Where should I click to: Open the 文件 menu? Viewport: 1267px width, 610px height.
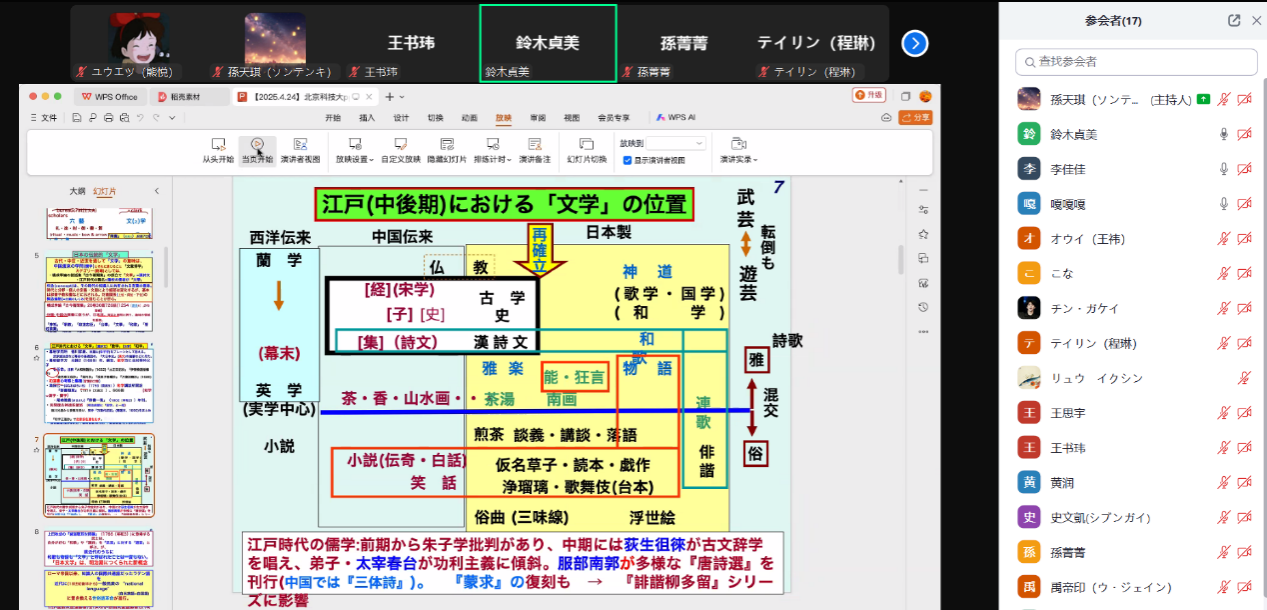tap(44, 118)
